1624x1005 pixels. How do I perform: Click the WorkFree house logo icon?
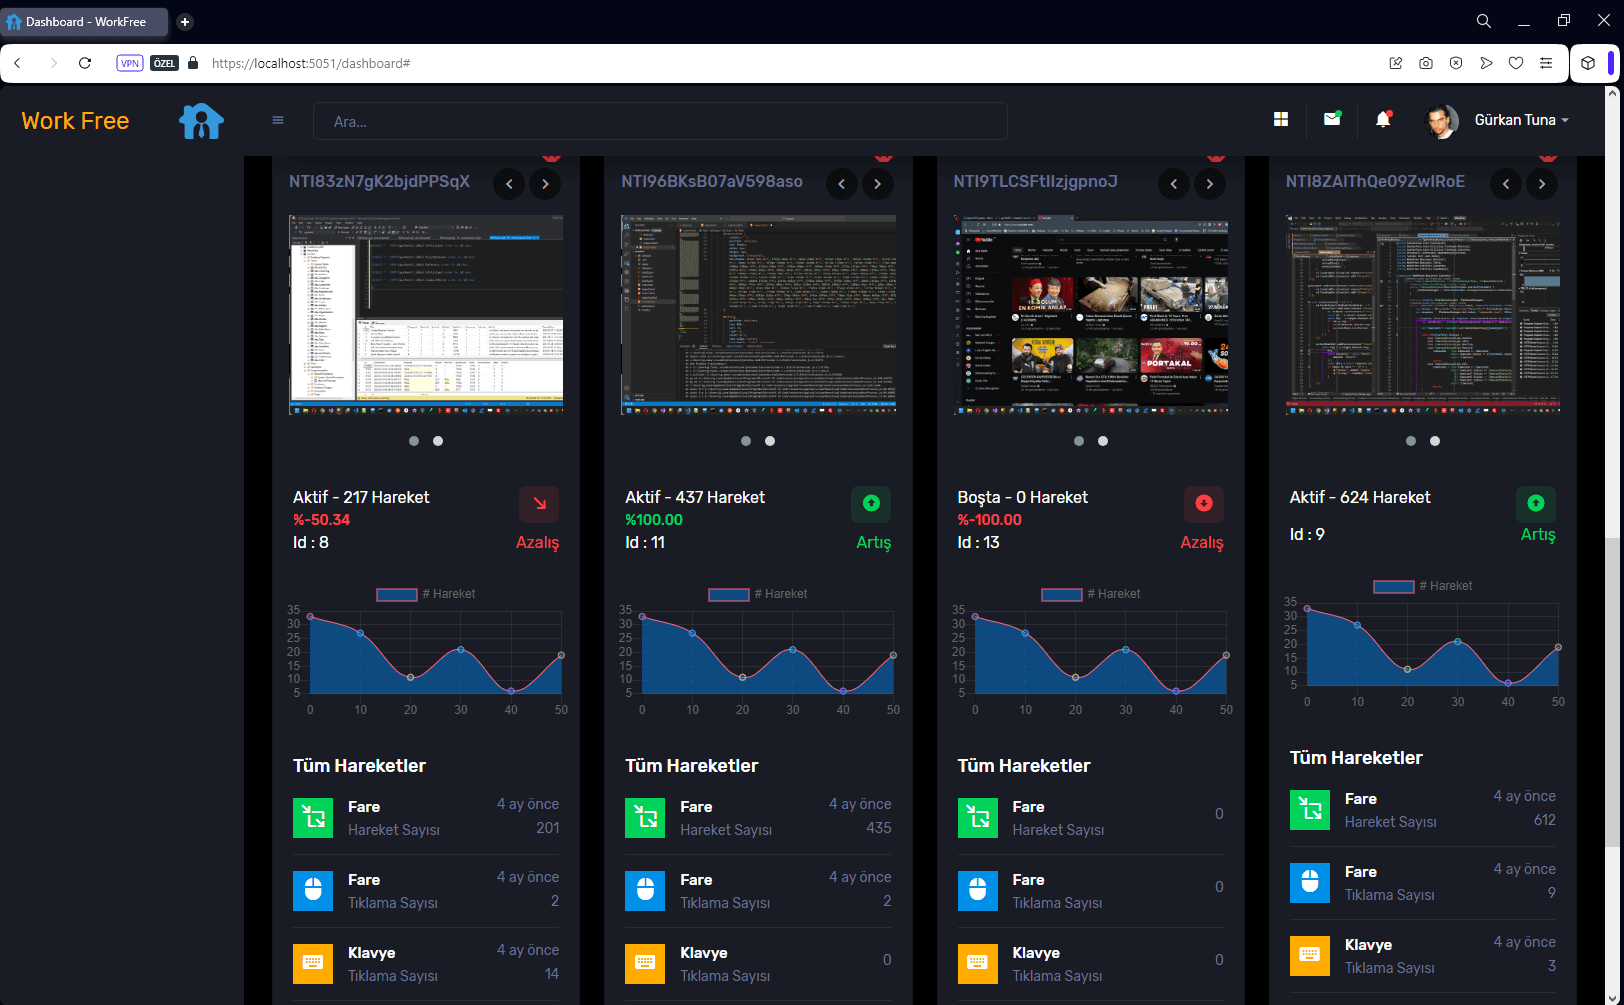(x=201, y=121)
